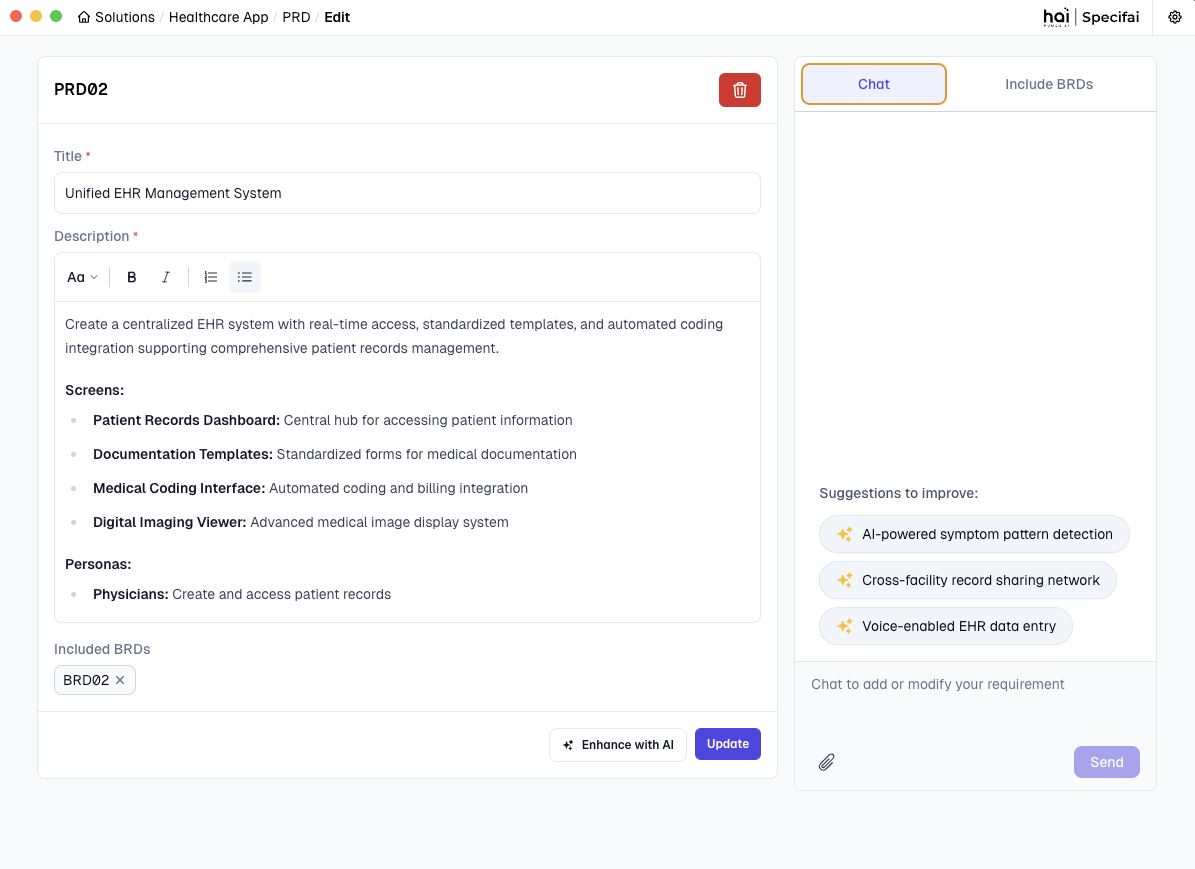This screenshot has width=1195, height=869.
Task: Insert a numbered list in the description
Action: click(x=211, y=277)
